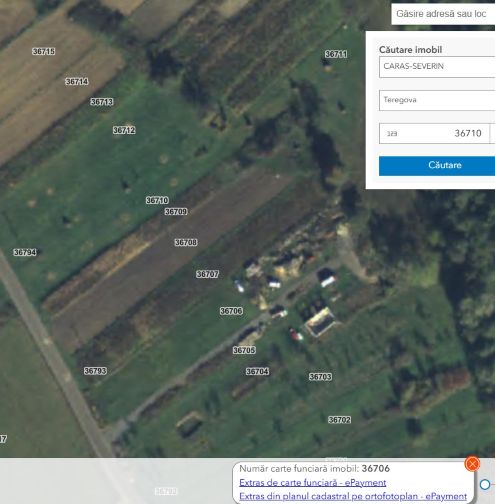Select parcel label 36794 near the road
This screenshot has height=504, width=495.
[25, 252]
